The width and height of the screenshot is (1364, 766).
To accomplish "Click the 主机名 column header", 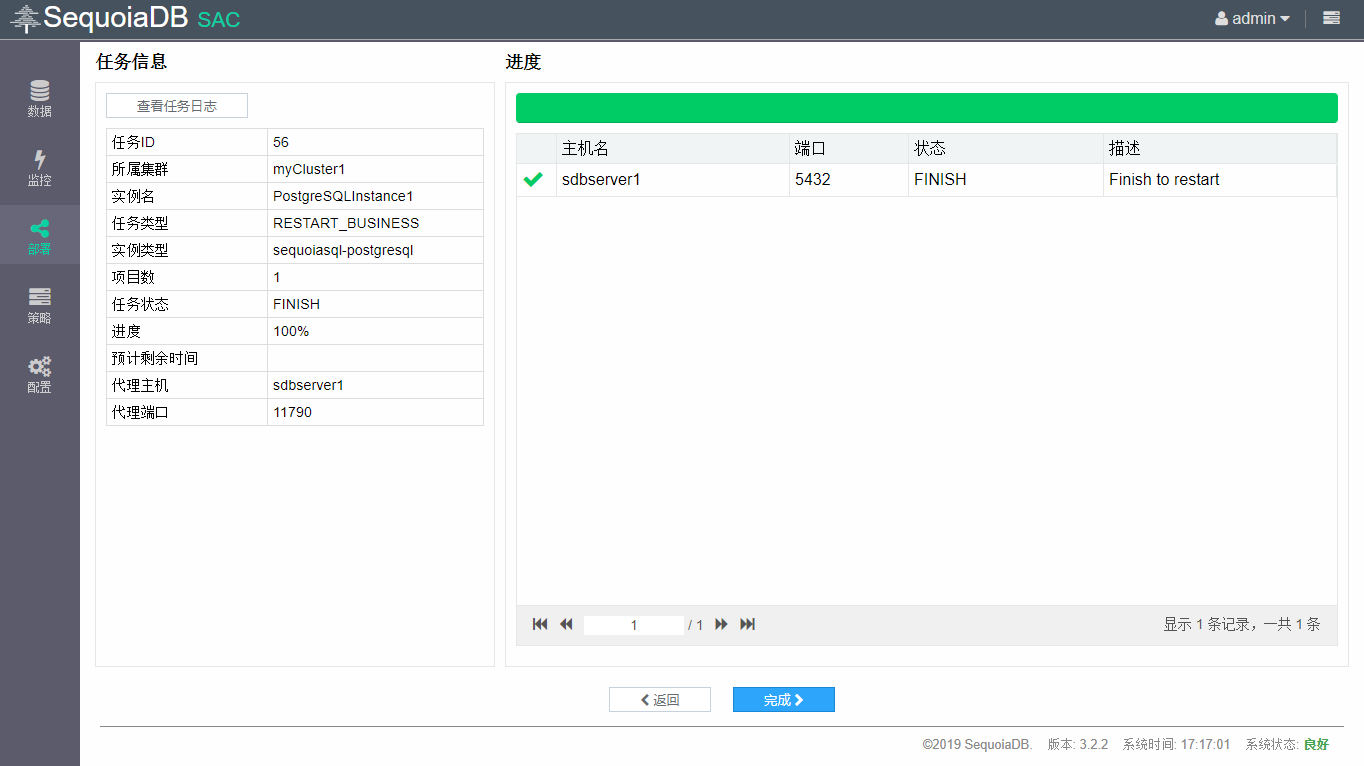I will pos(584,147).
